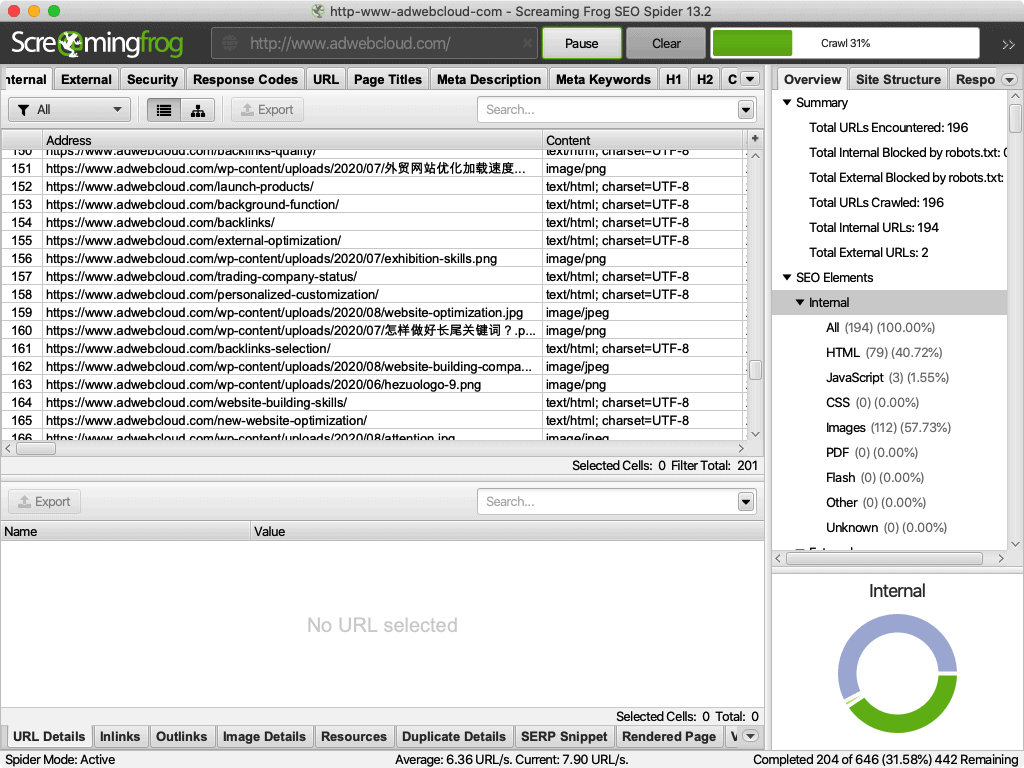Viewport: 1024px width, 768px height.
Task: Pause the crawl
Action: (581, 43)
